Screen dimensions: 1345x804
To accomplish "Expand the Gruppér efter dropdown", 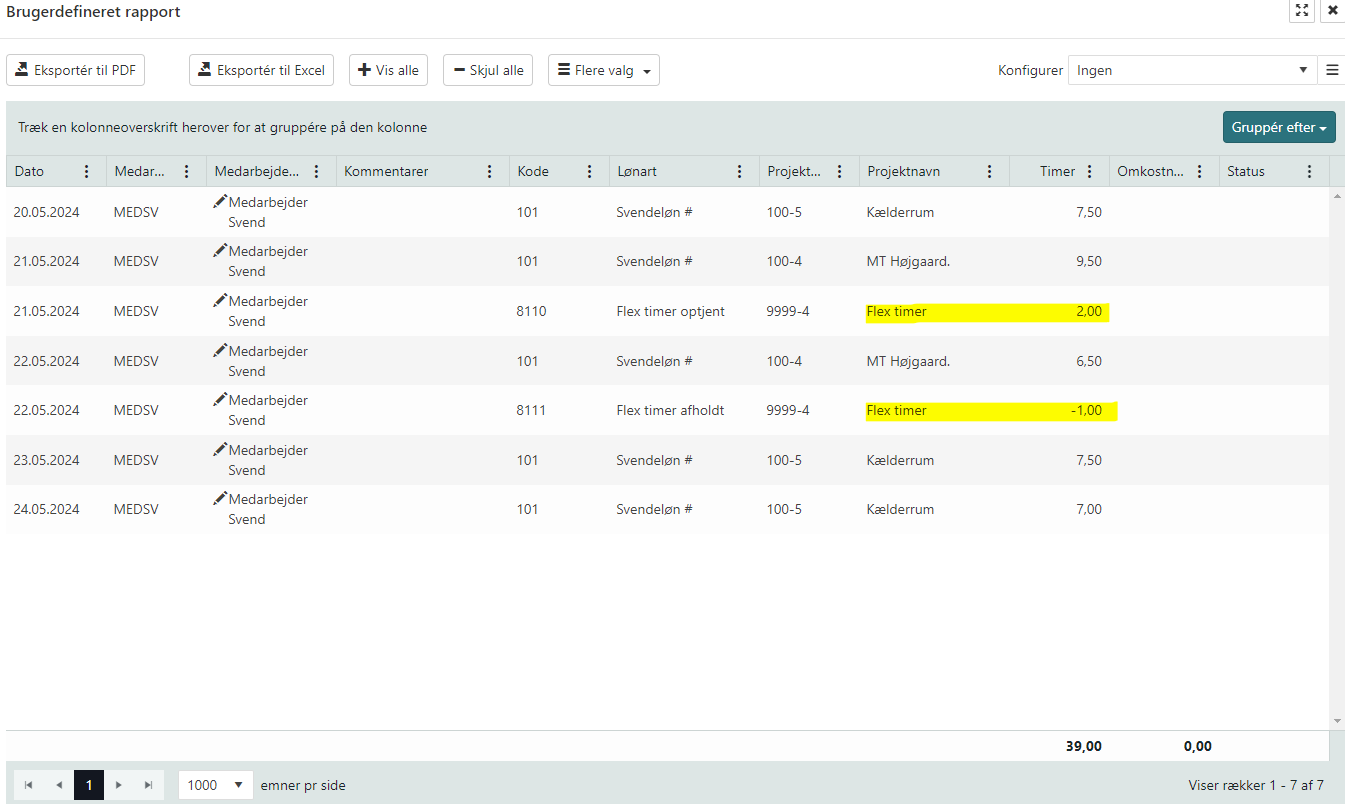I will click(x=1278, y=127).
